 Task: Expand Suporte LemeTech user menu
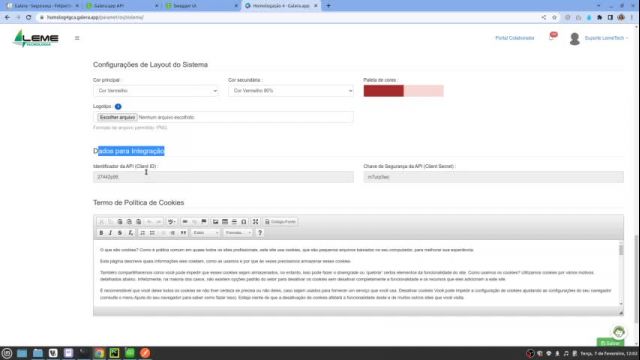click(x=606, y=38)
